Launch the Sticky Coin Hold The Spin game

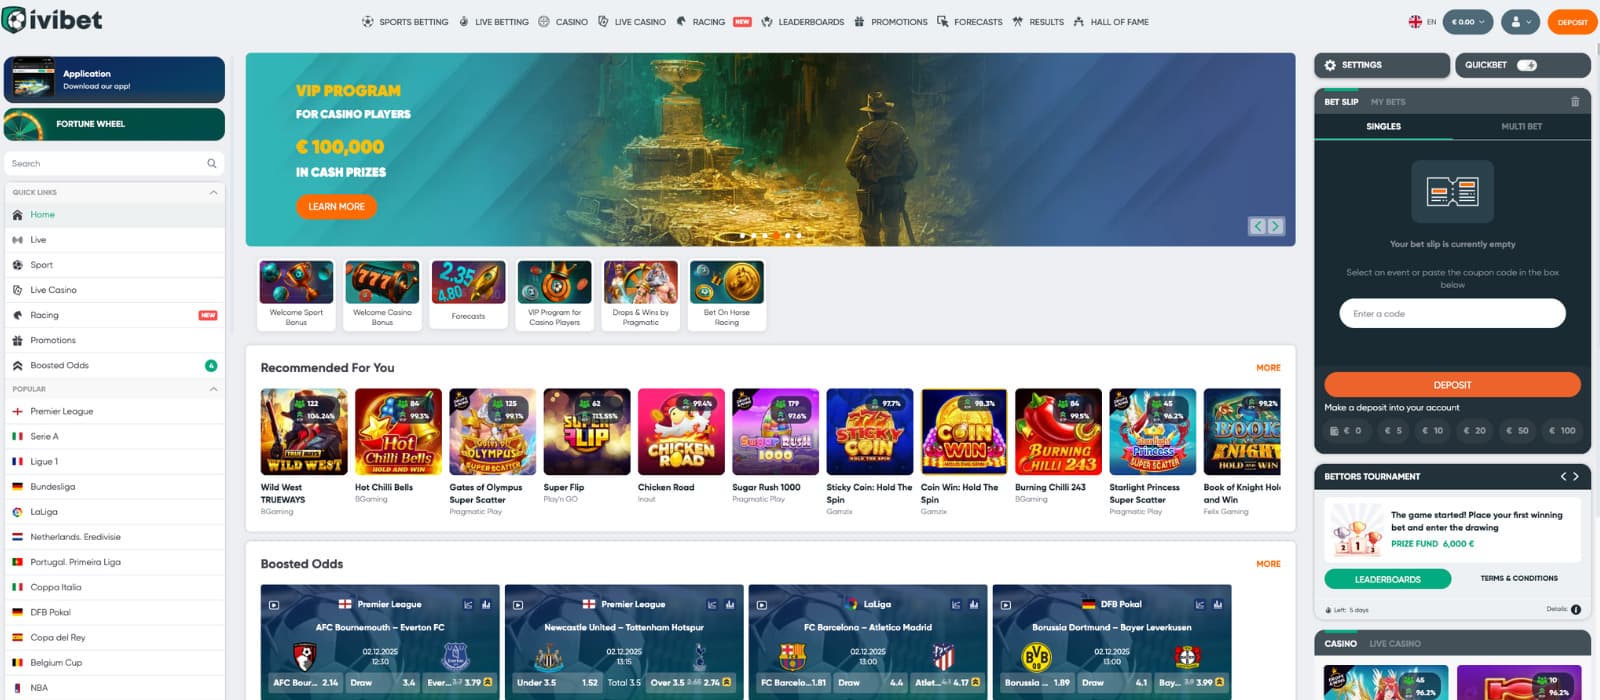tap(869, 431)
